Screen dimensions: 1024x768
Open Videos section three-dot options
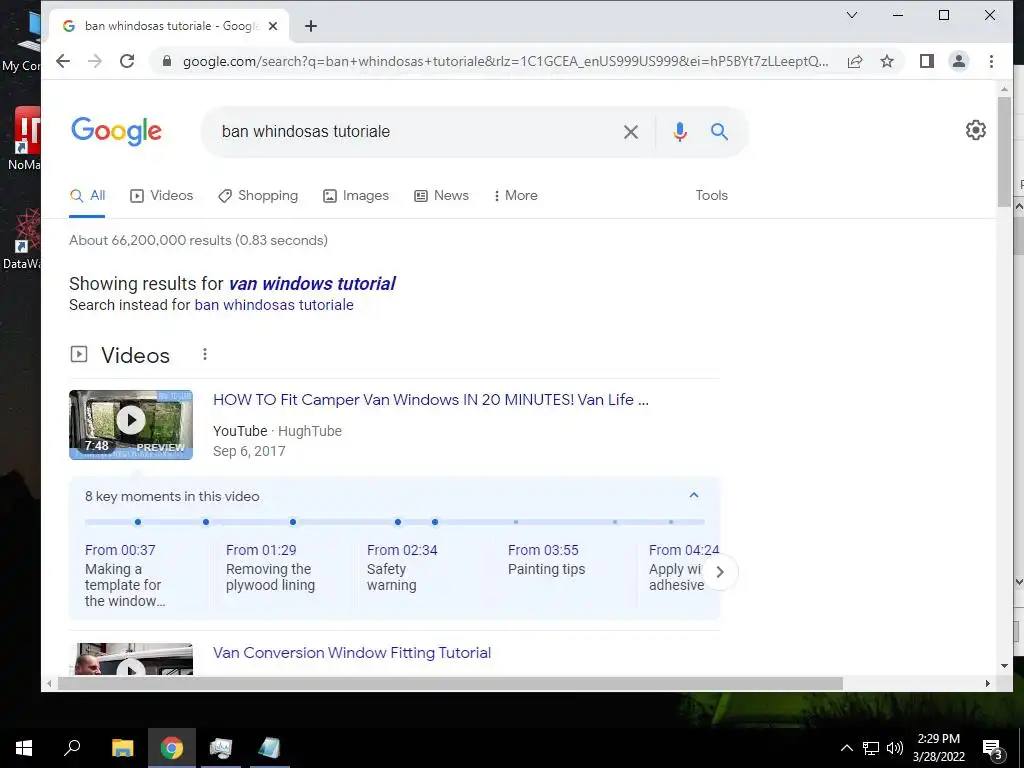(204, 354)
